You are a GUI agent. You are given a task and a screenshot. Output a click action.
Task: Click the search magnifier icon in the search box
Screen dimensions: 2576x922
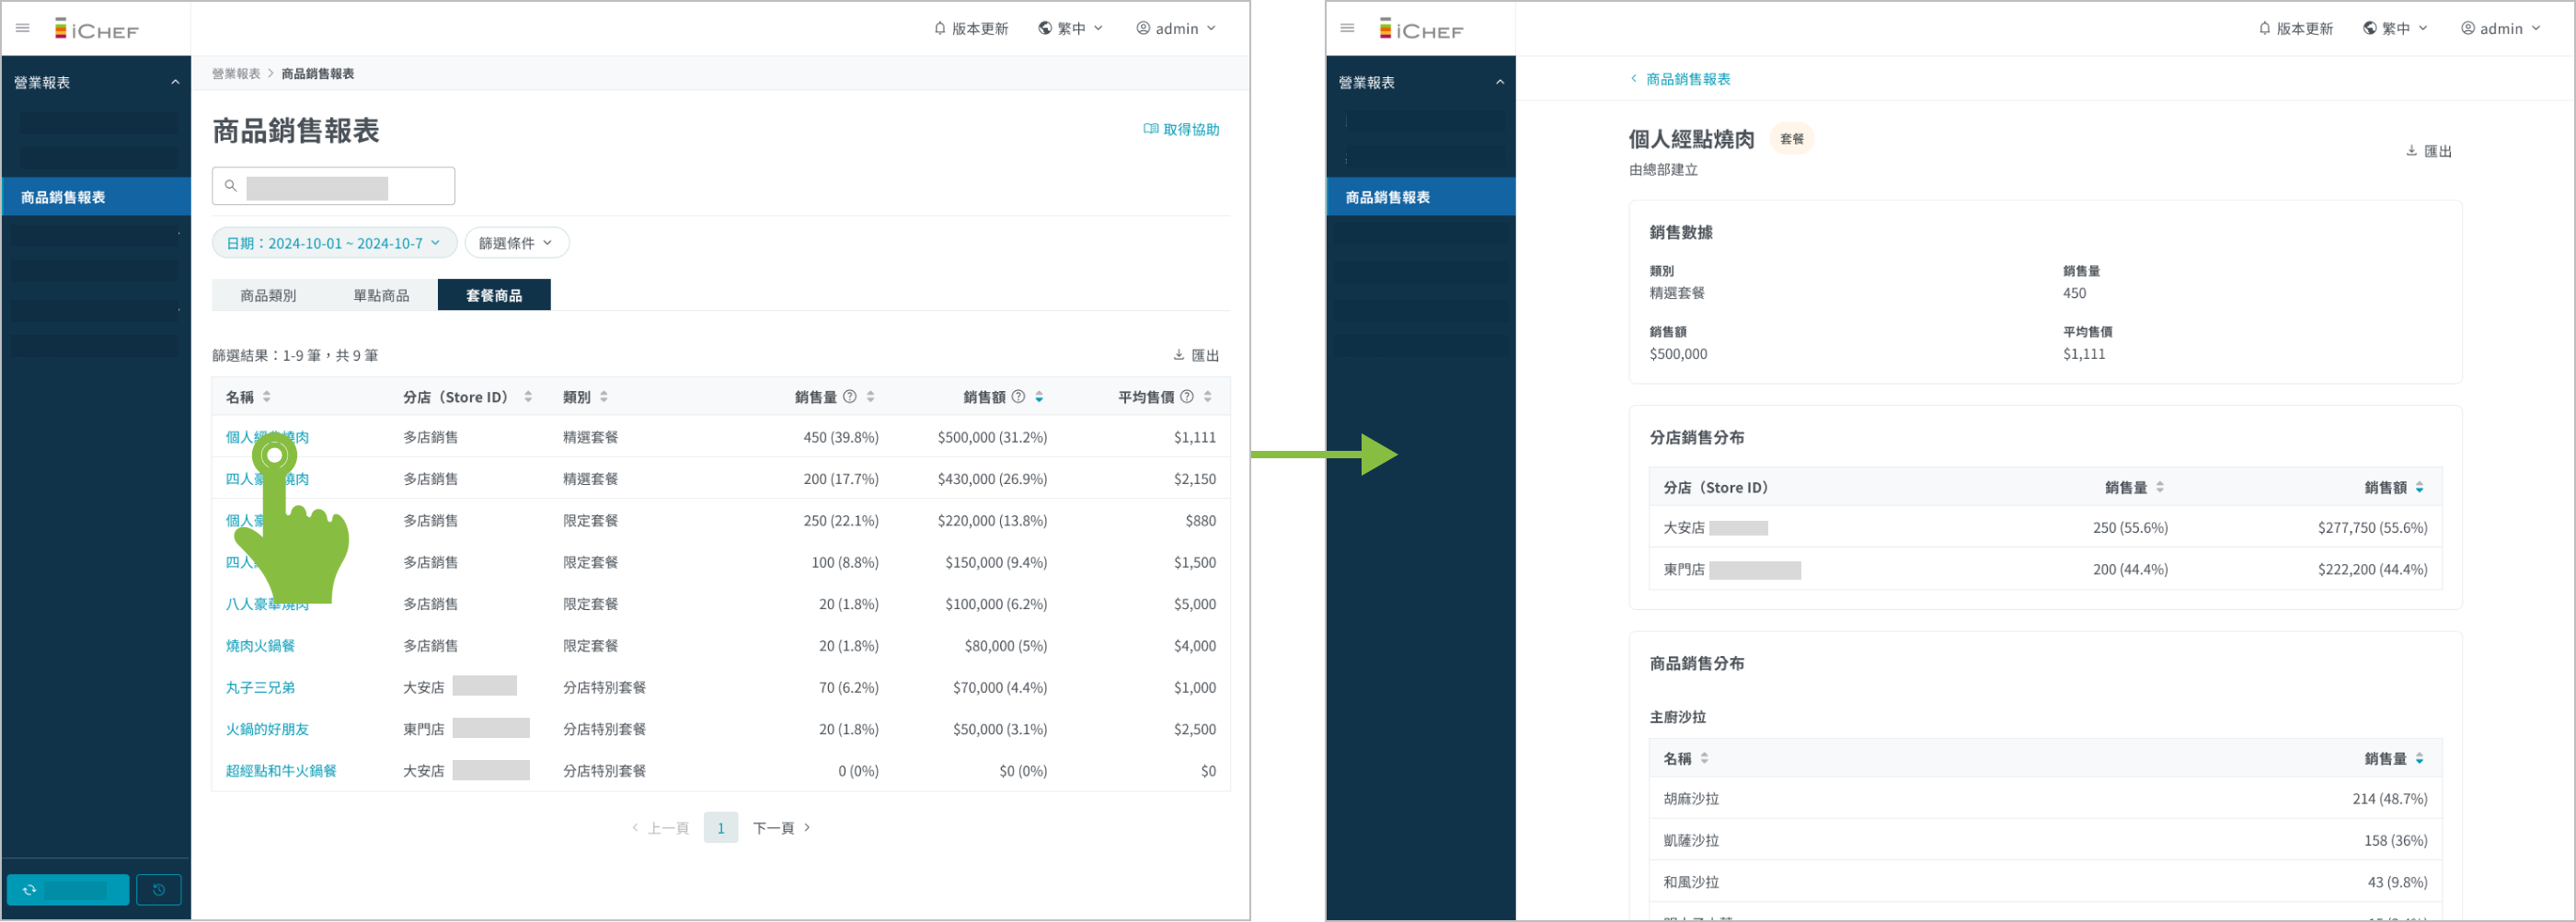pyautogui.click(x=231, y=186)
